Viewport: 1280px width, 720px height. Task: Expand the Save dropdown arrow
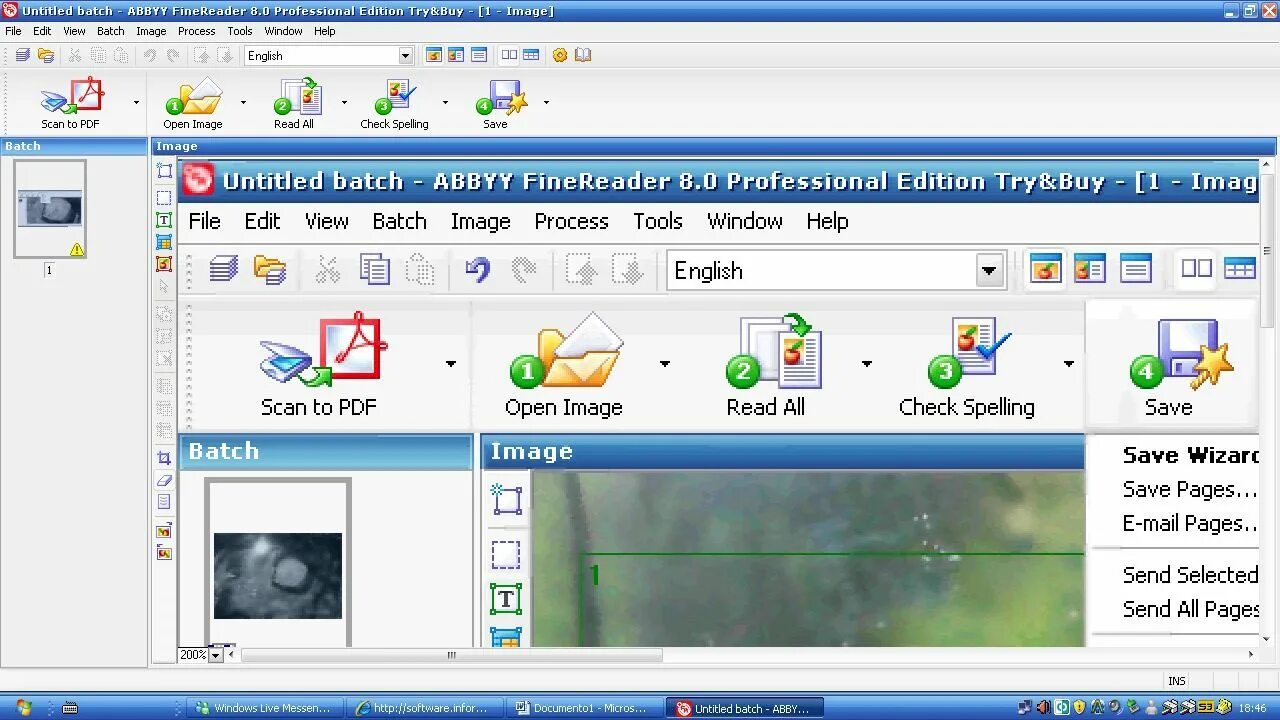point(546,102)
